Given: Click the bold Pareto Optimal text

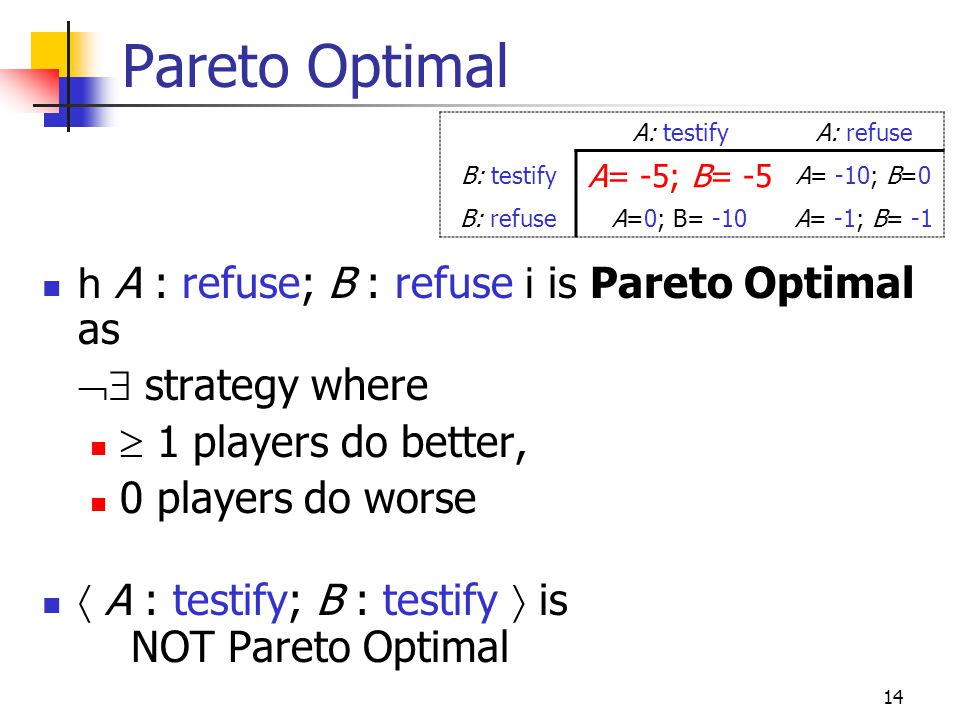Looking at the screenshot, I should coord(752,283).
